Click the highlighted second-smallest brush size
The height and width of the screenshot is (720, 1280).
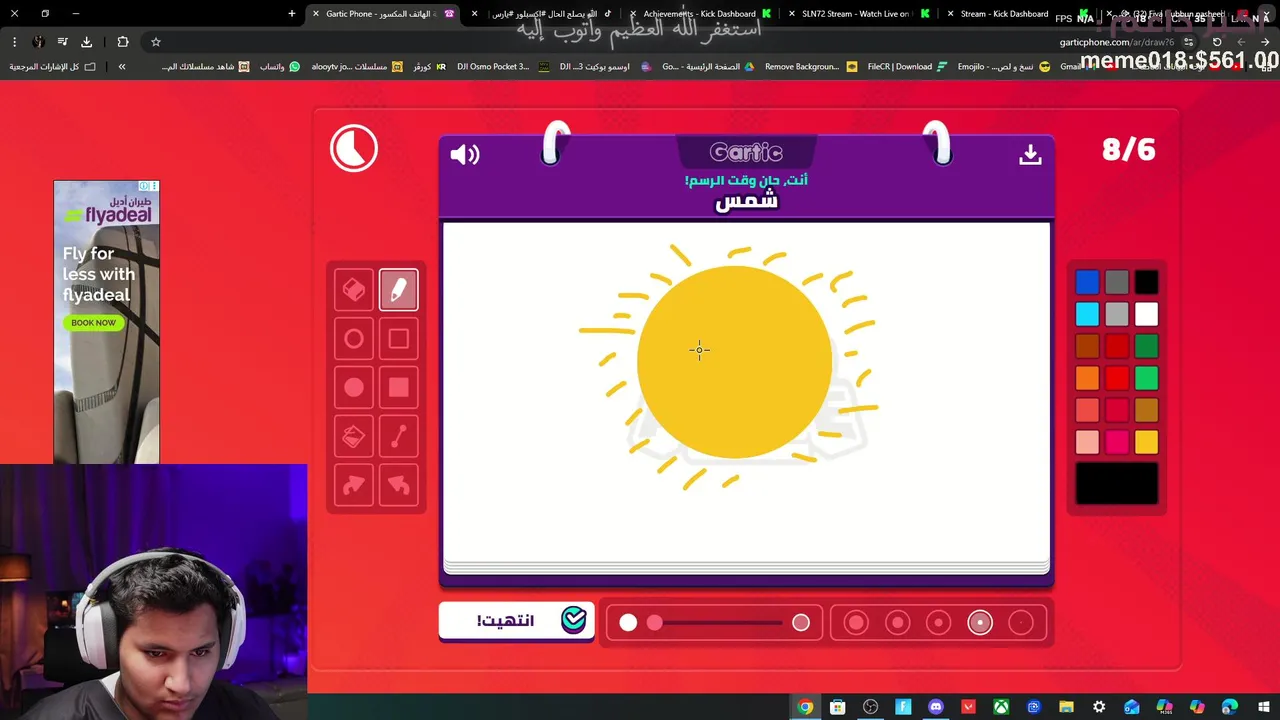click(x=980, y=623)
